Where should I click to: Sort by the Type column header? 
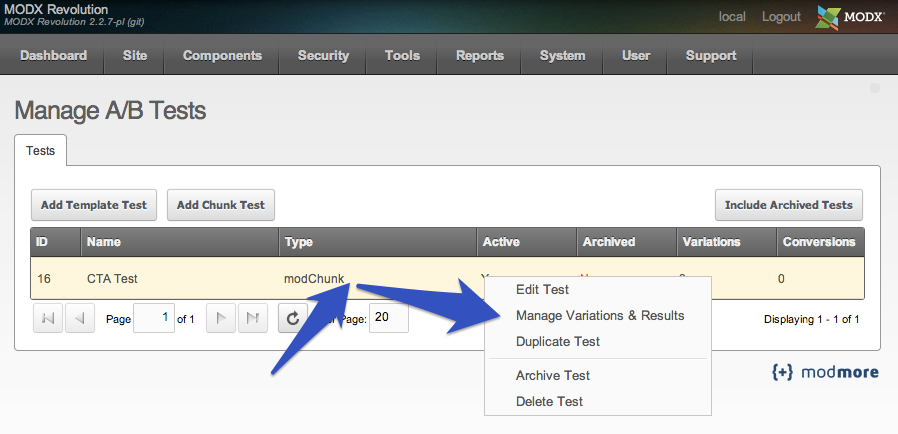[378, 242]
